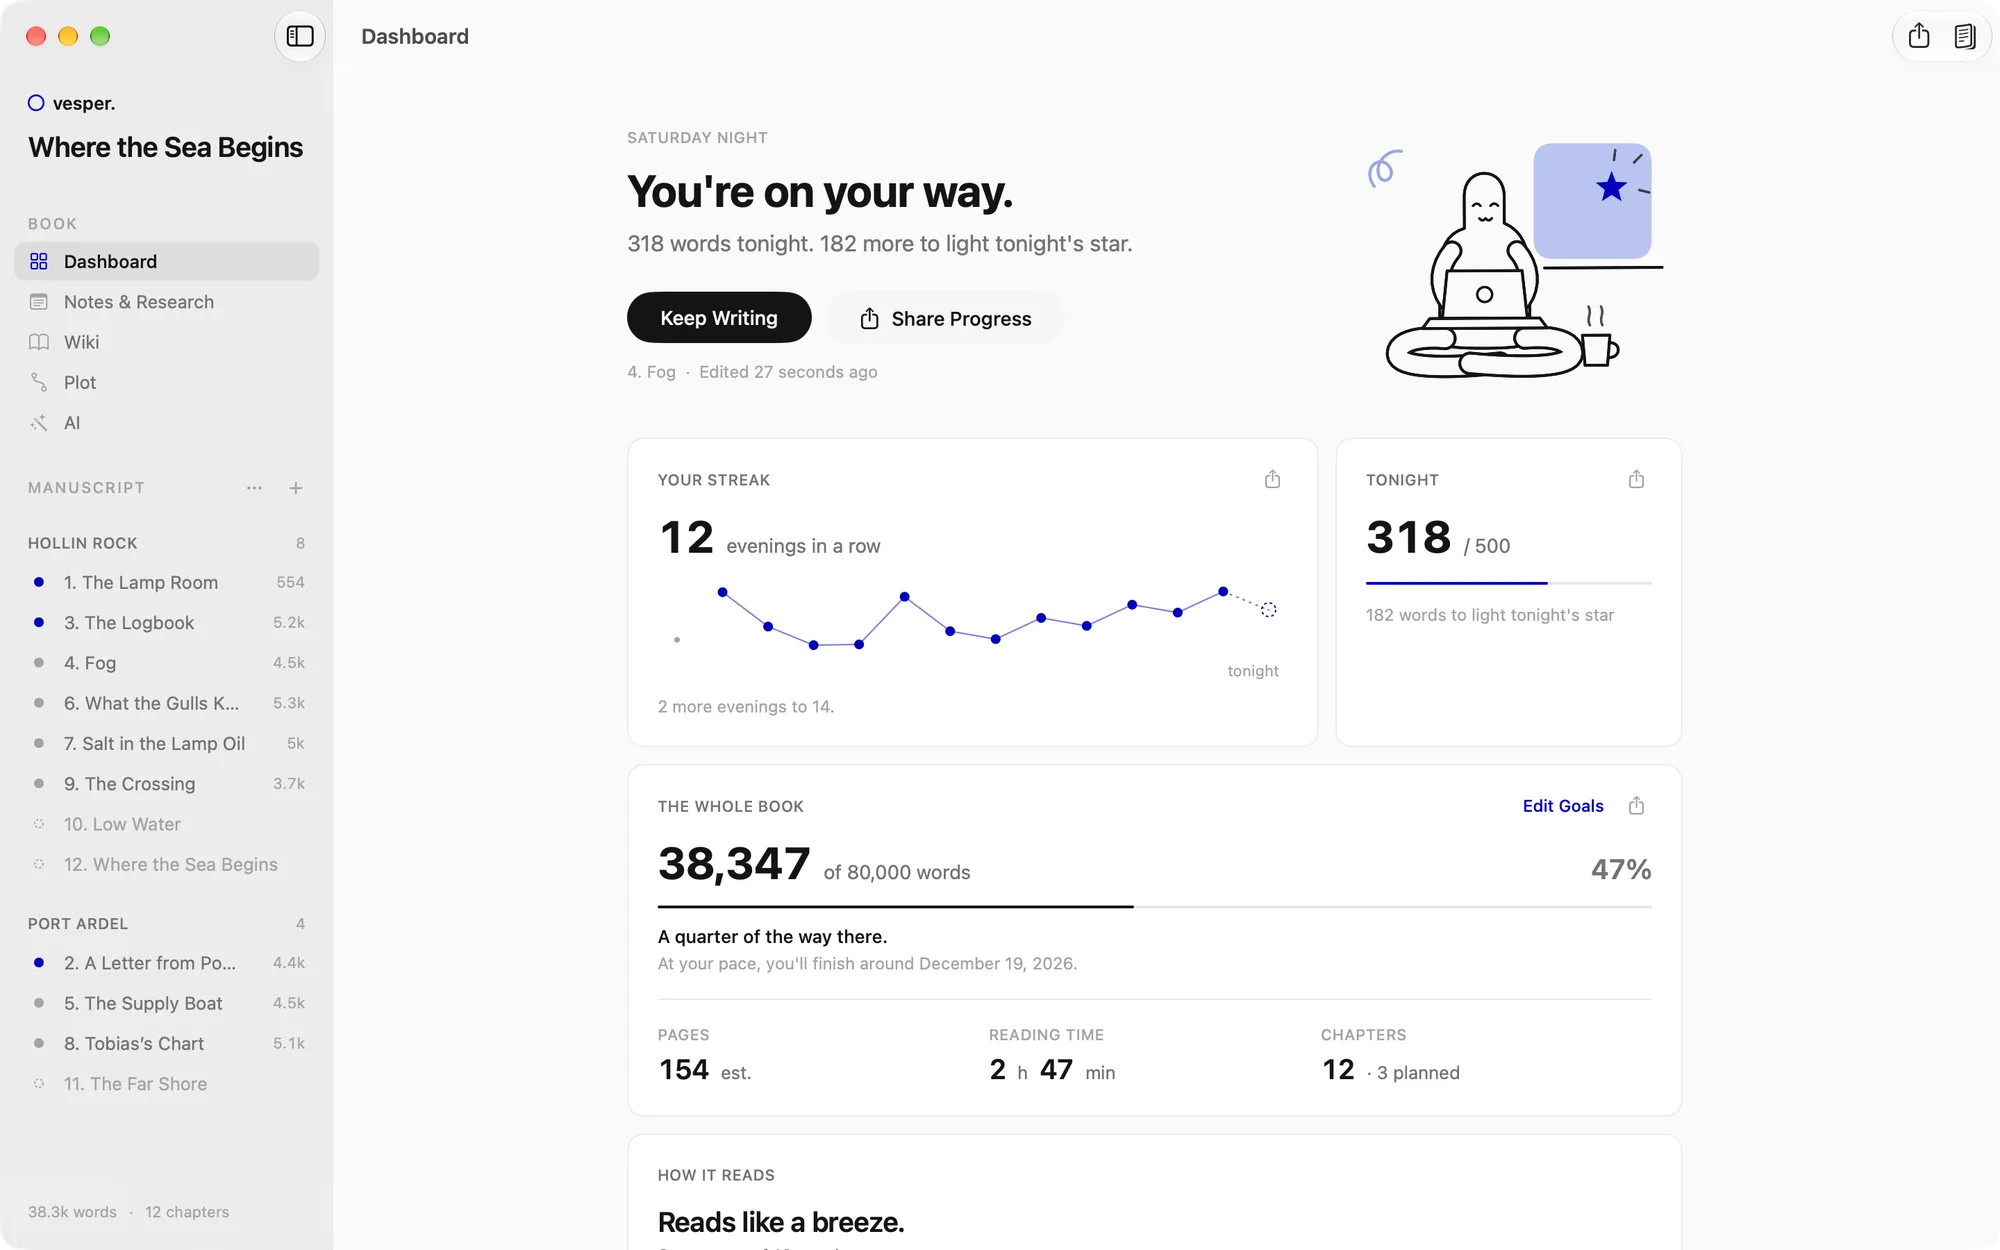
Task: Select chapter 6. What the Gulls K...
Action: pos(167,703)
